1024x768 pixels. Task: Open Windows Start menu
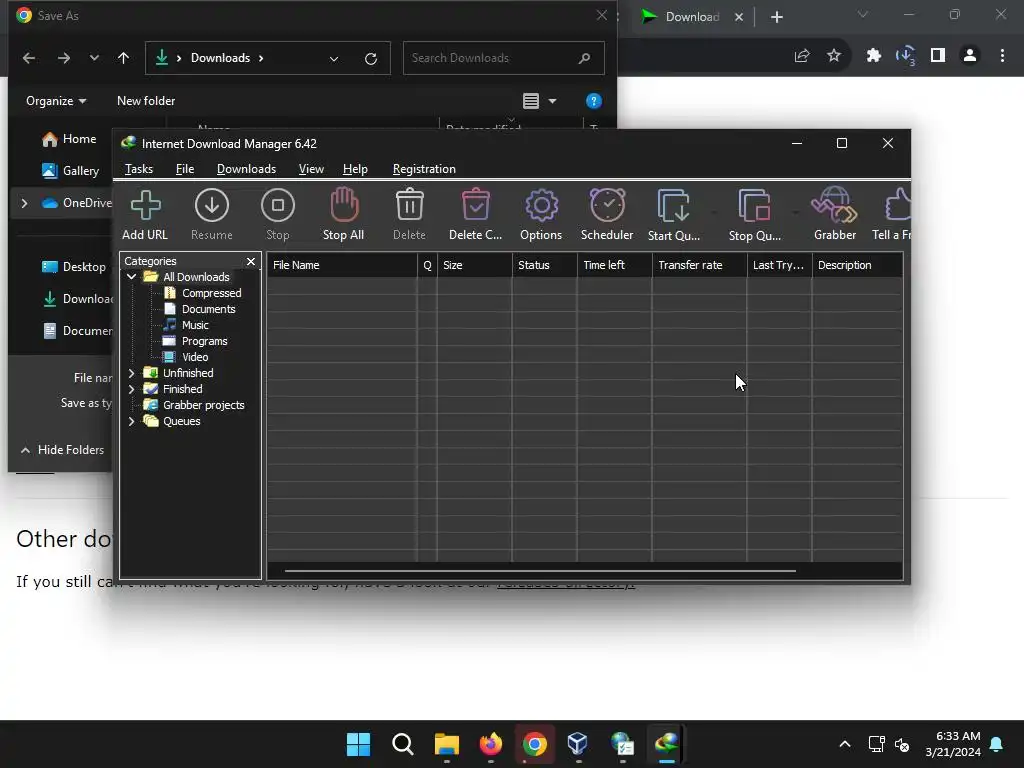coord(359,744)
